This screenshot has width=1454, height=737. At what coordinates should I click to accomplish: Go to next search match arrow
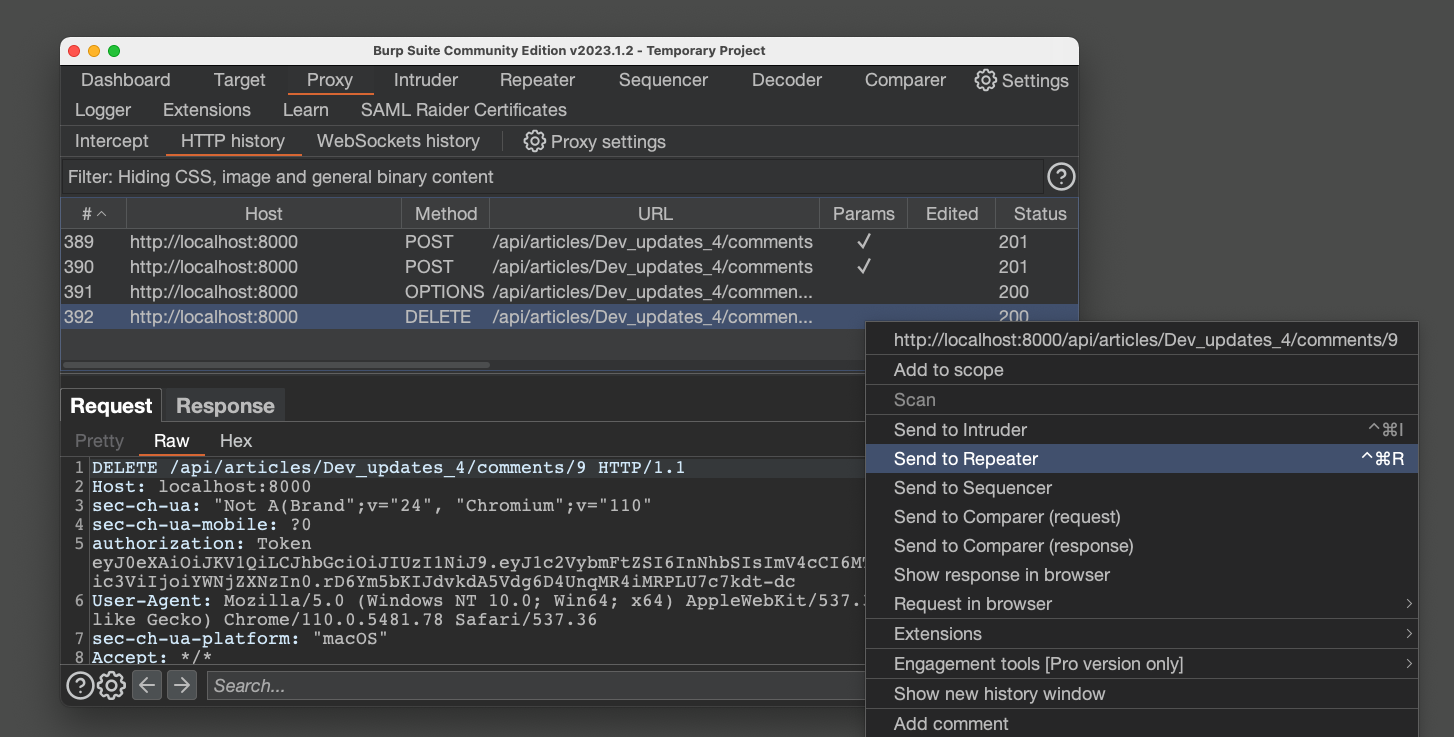click(x=181, y=685)
